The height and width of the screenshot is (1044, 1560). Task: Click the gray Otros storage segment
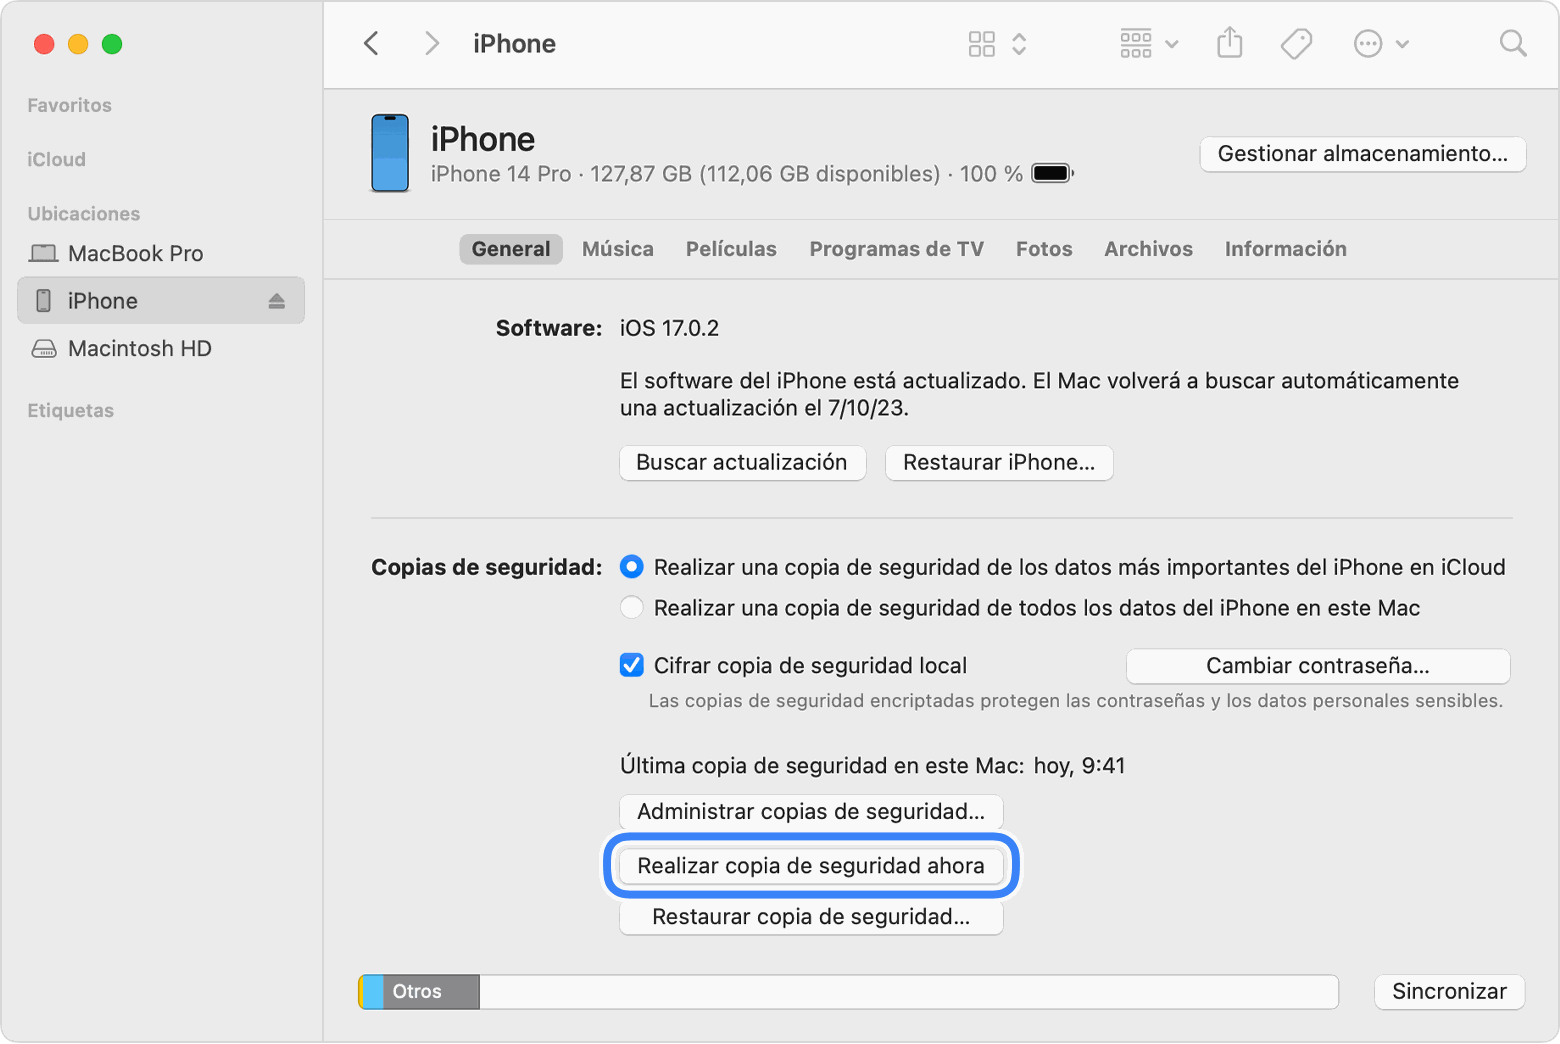coord(431,992)
